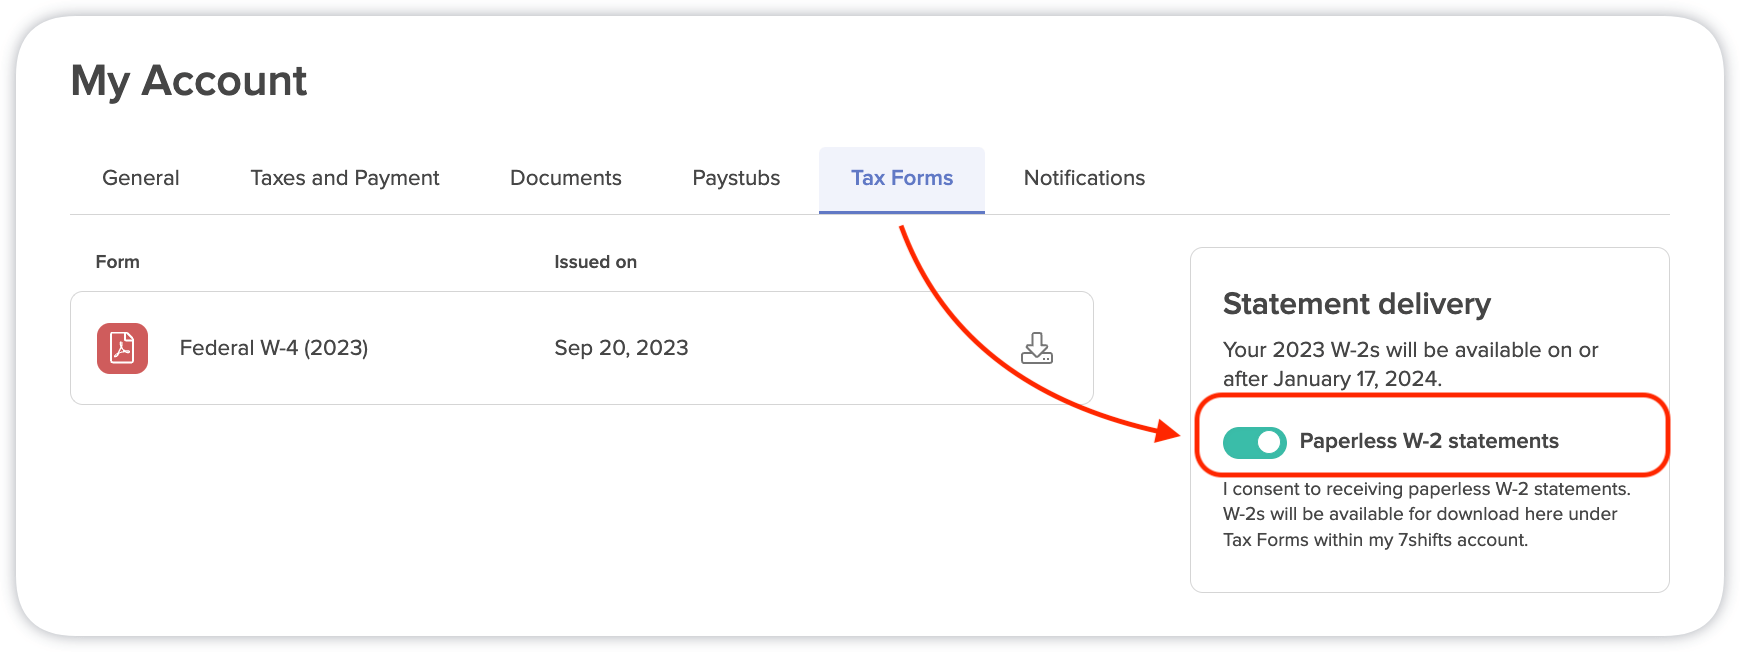Open the Paystubs tab
The width and height of the screenshot is (1740, 652).
click(735, 178)
